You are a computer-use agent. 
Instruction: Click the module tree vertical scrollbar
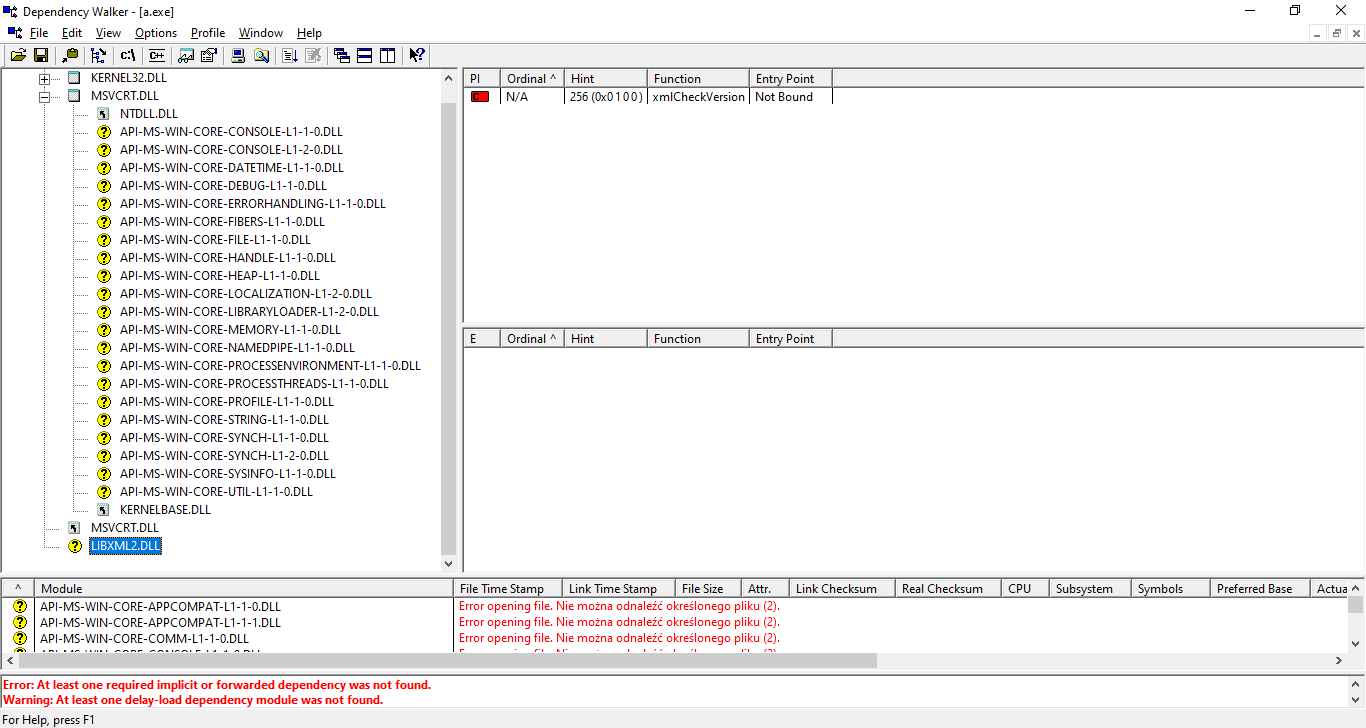click(x=449, y=320)
